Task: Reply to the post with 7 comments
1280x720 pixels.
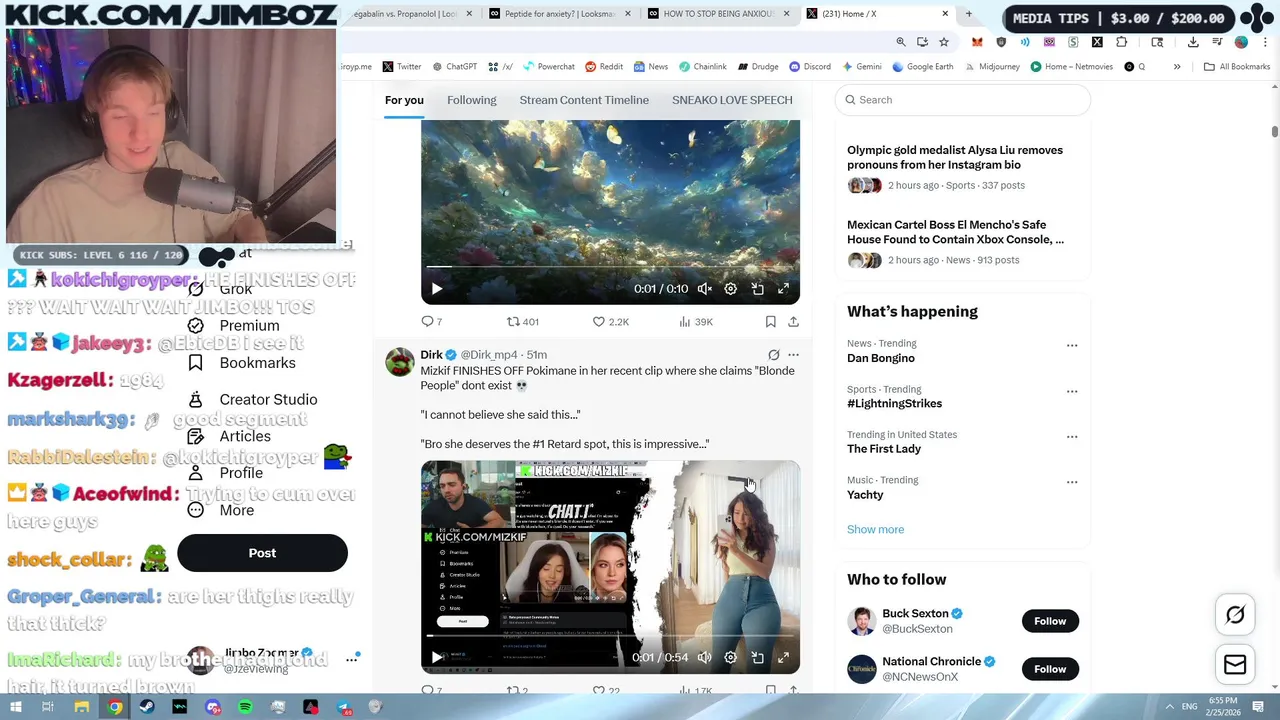Action: 431,321
